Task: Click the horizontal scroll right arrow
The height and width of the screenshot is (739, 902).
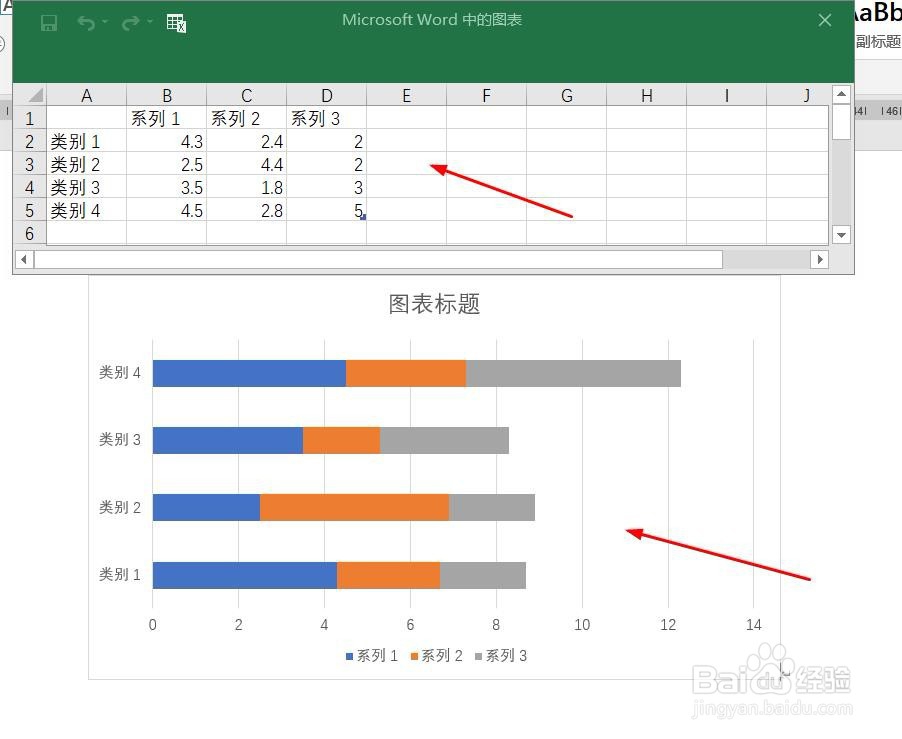Action: tap(820, 259)
